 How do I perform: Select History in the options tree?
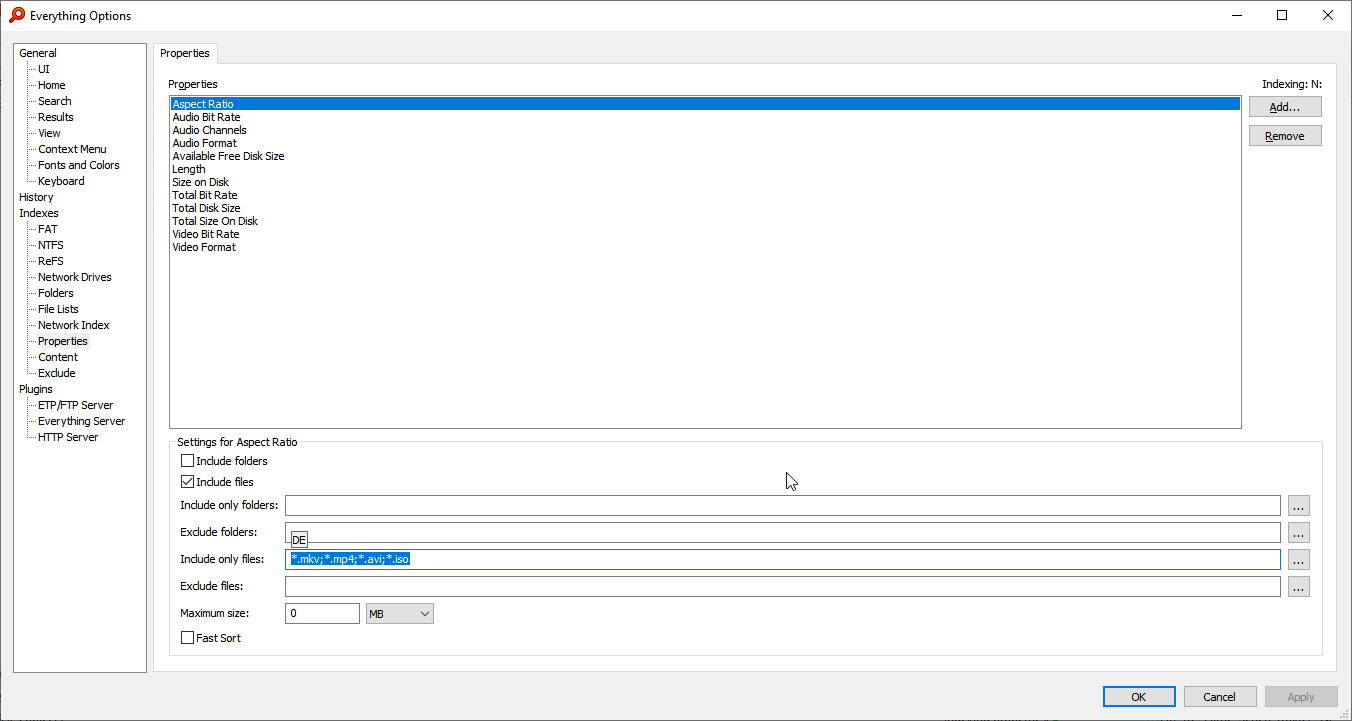36,197
